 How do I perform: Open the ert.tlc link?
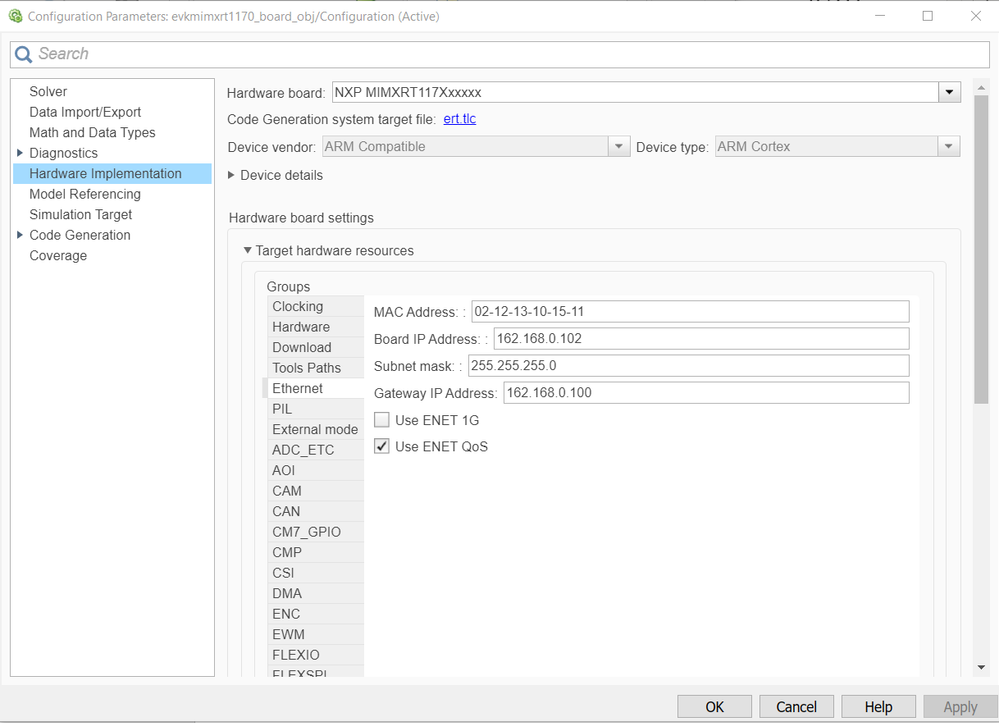click(x=459, y=119)
